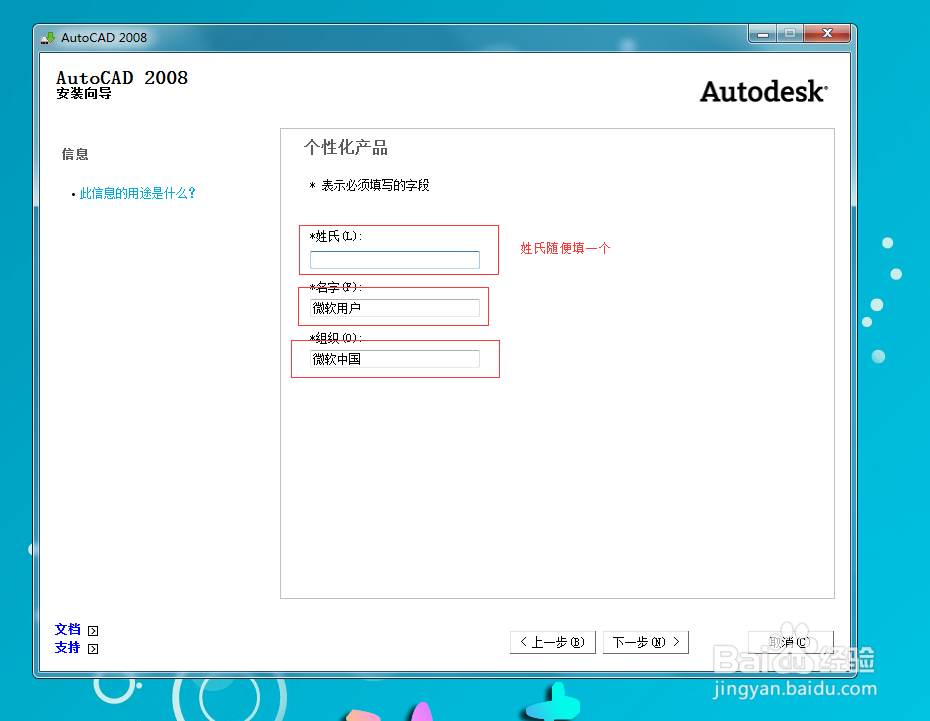Viewport: 930px width, 721px height.
Task: Click the 信息 sidebar heading
Action: (75, 154)
